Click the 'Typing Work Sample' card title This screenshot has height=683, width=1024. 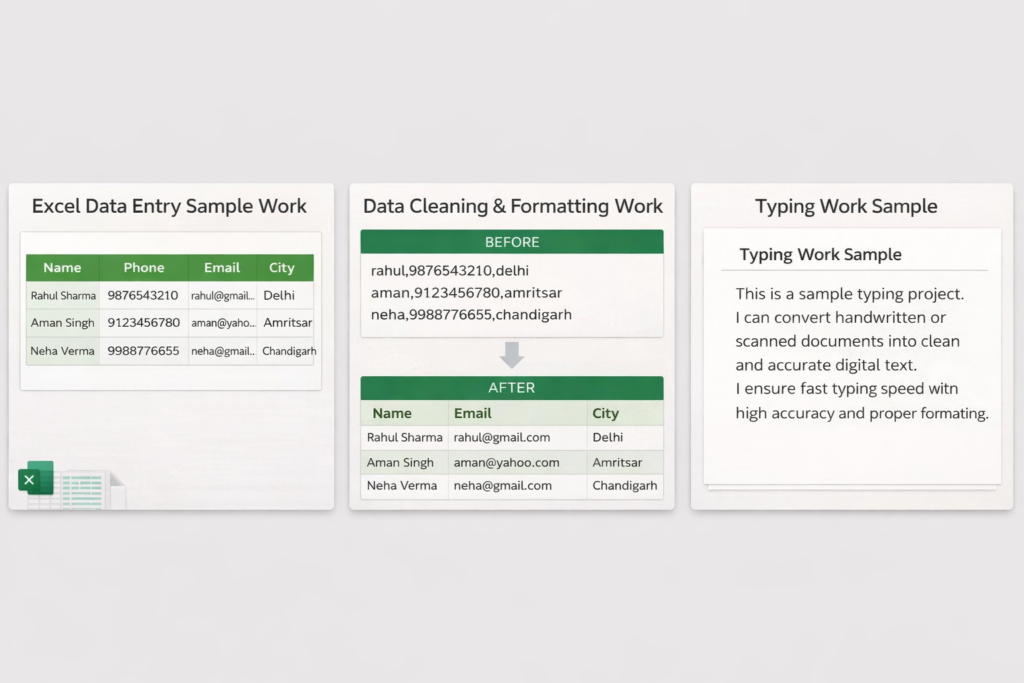[x=846, y=206]
